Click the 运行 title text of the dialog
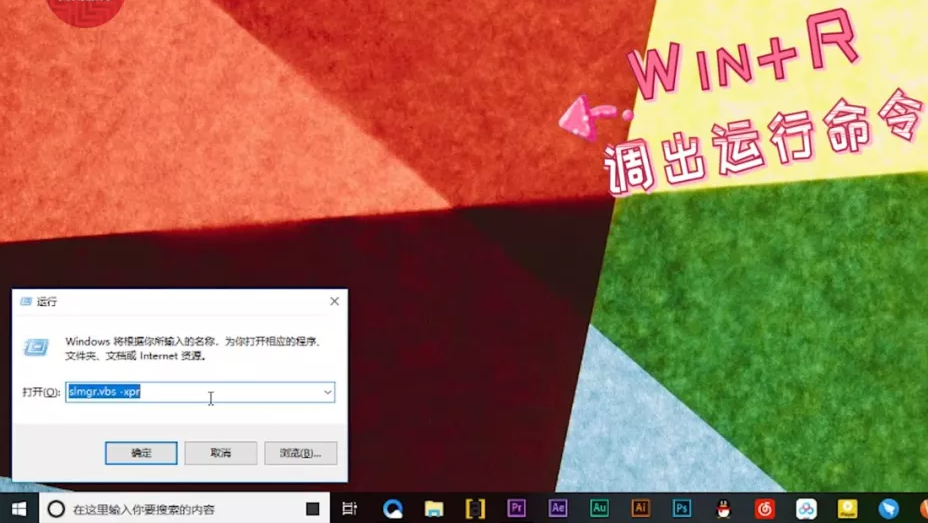The height and width of the screenshot is (523, 928). pyautogui.click(x=47, y=302)
